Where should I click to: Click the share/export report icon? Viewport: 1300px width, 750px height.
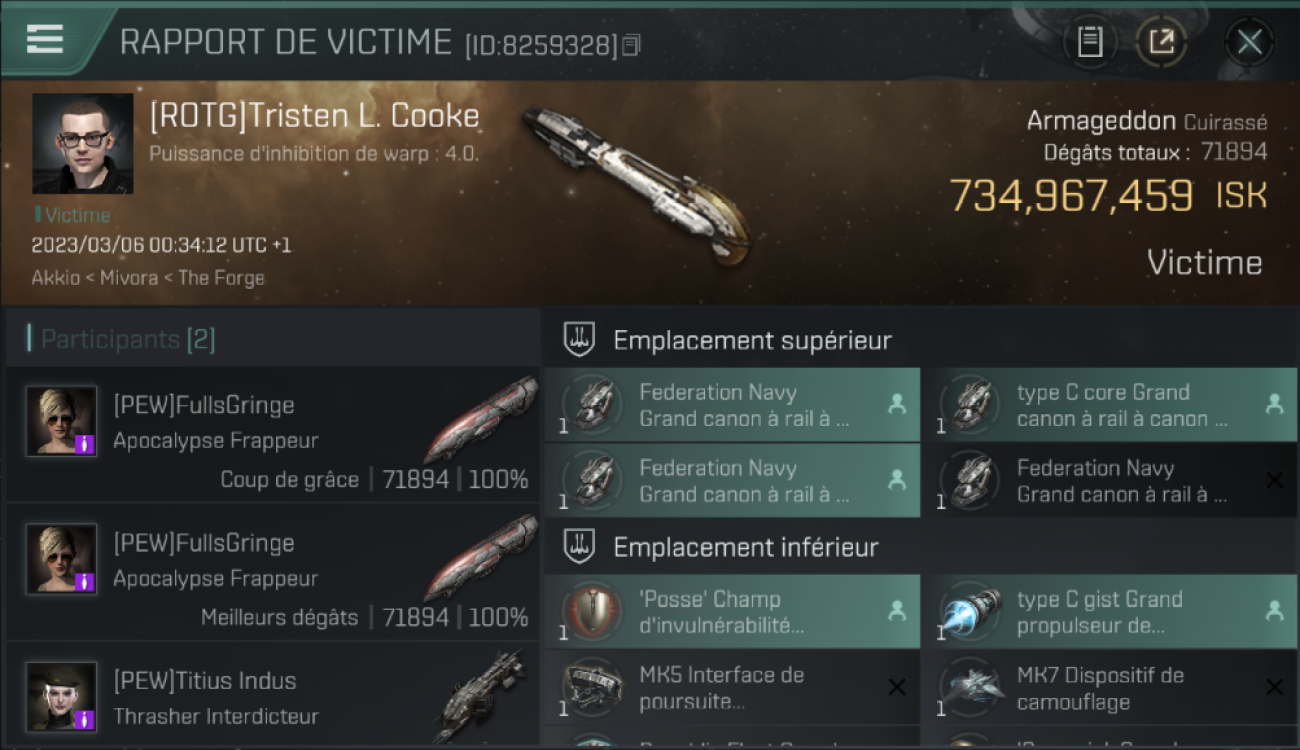[x=1161, y=42]
